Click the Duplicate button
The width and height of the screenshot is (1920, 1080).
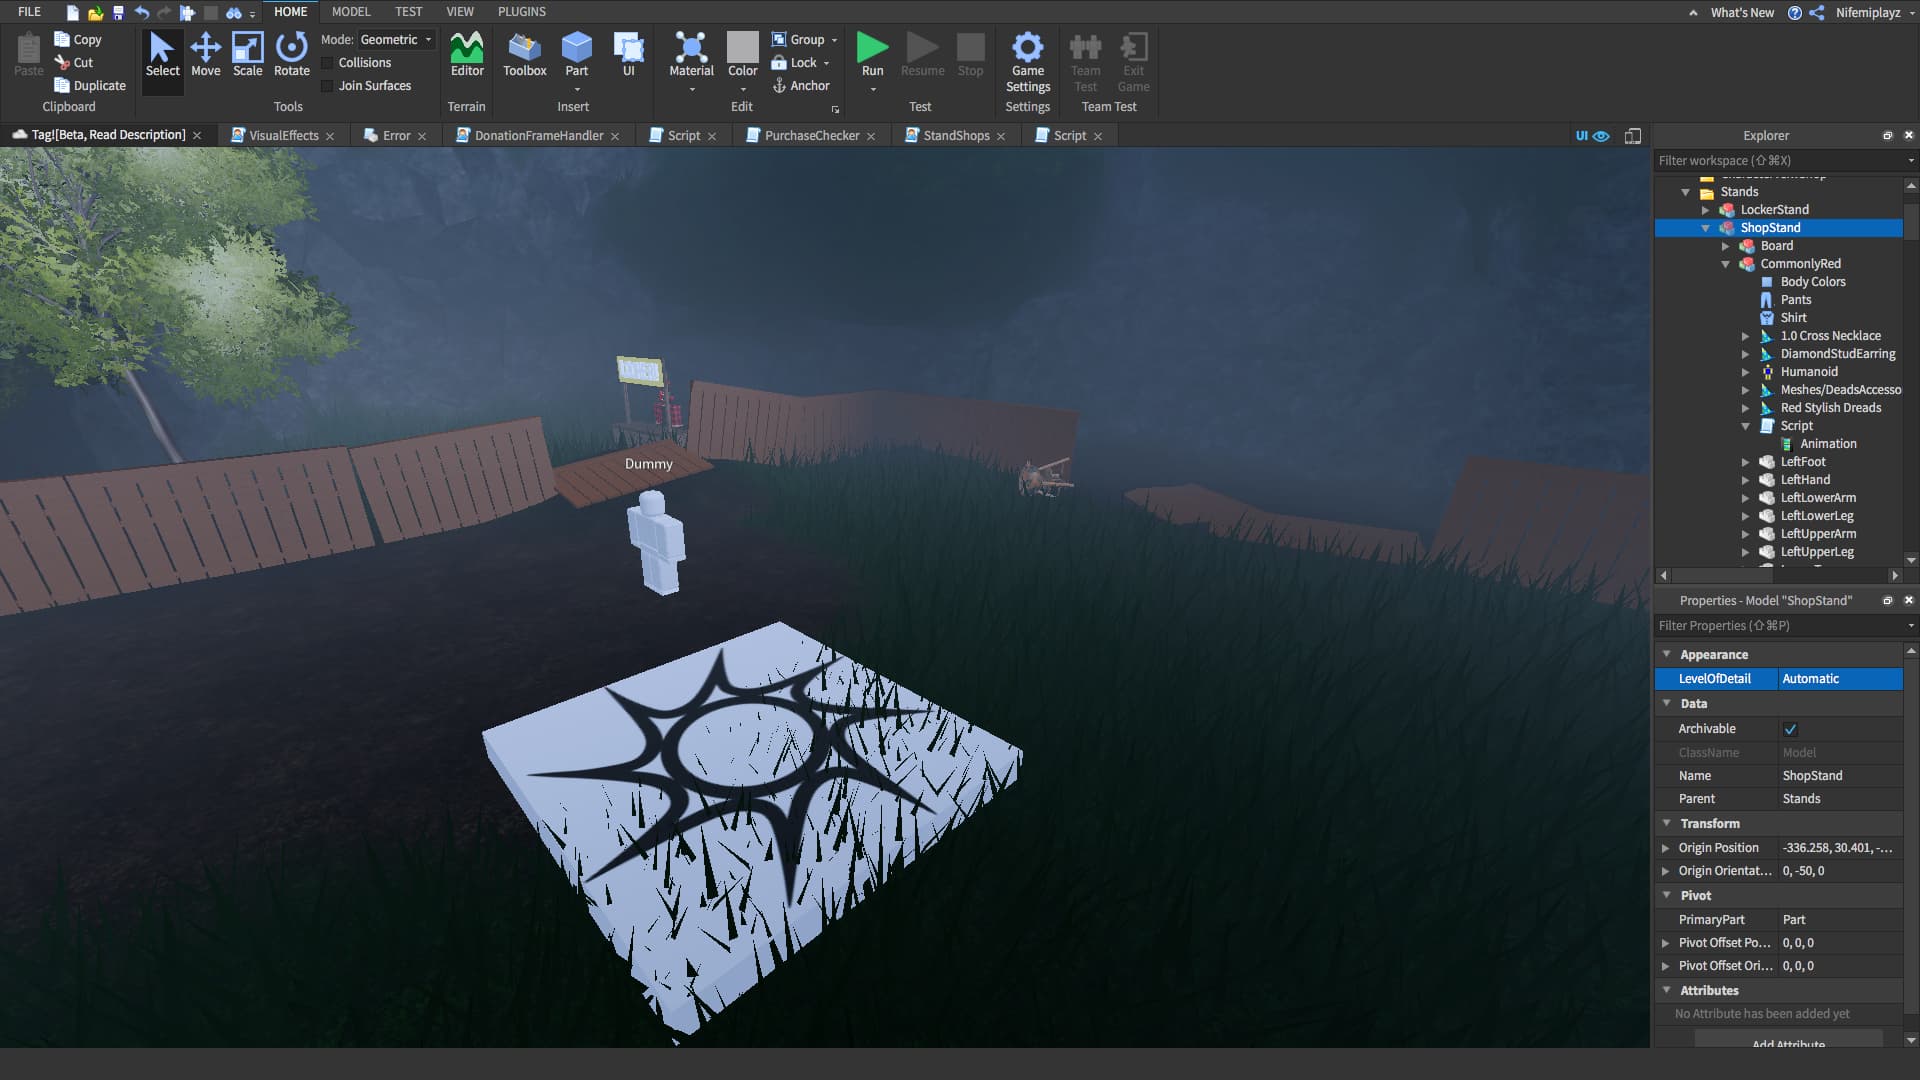click(x=90, y=86)
